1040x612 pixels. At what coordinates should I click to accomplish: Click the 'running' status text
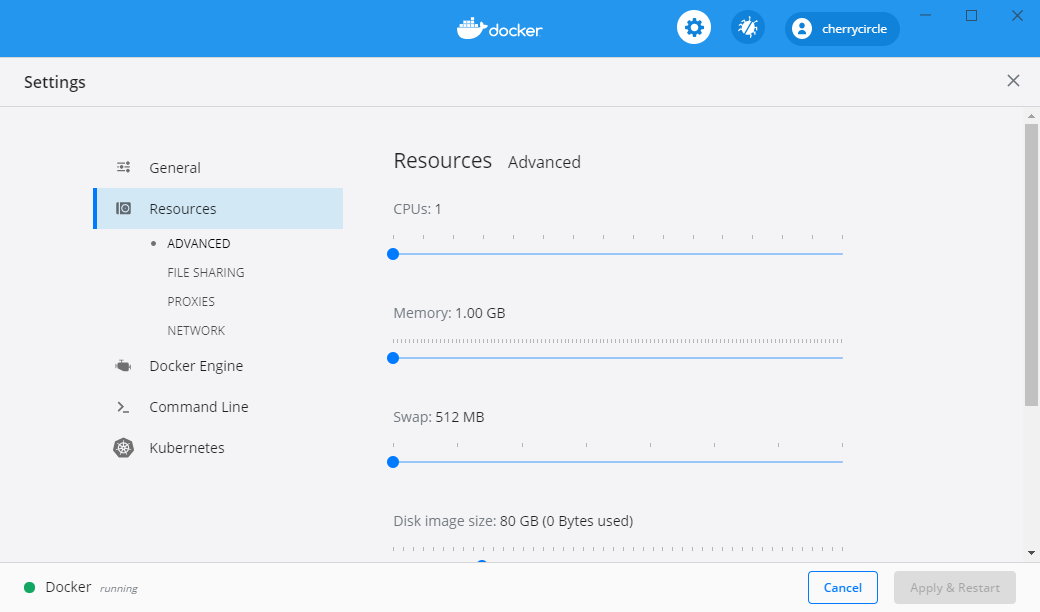[x=119, y=589]
